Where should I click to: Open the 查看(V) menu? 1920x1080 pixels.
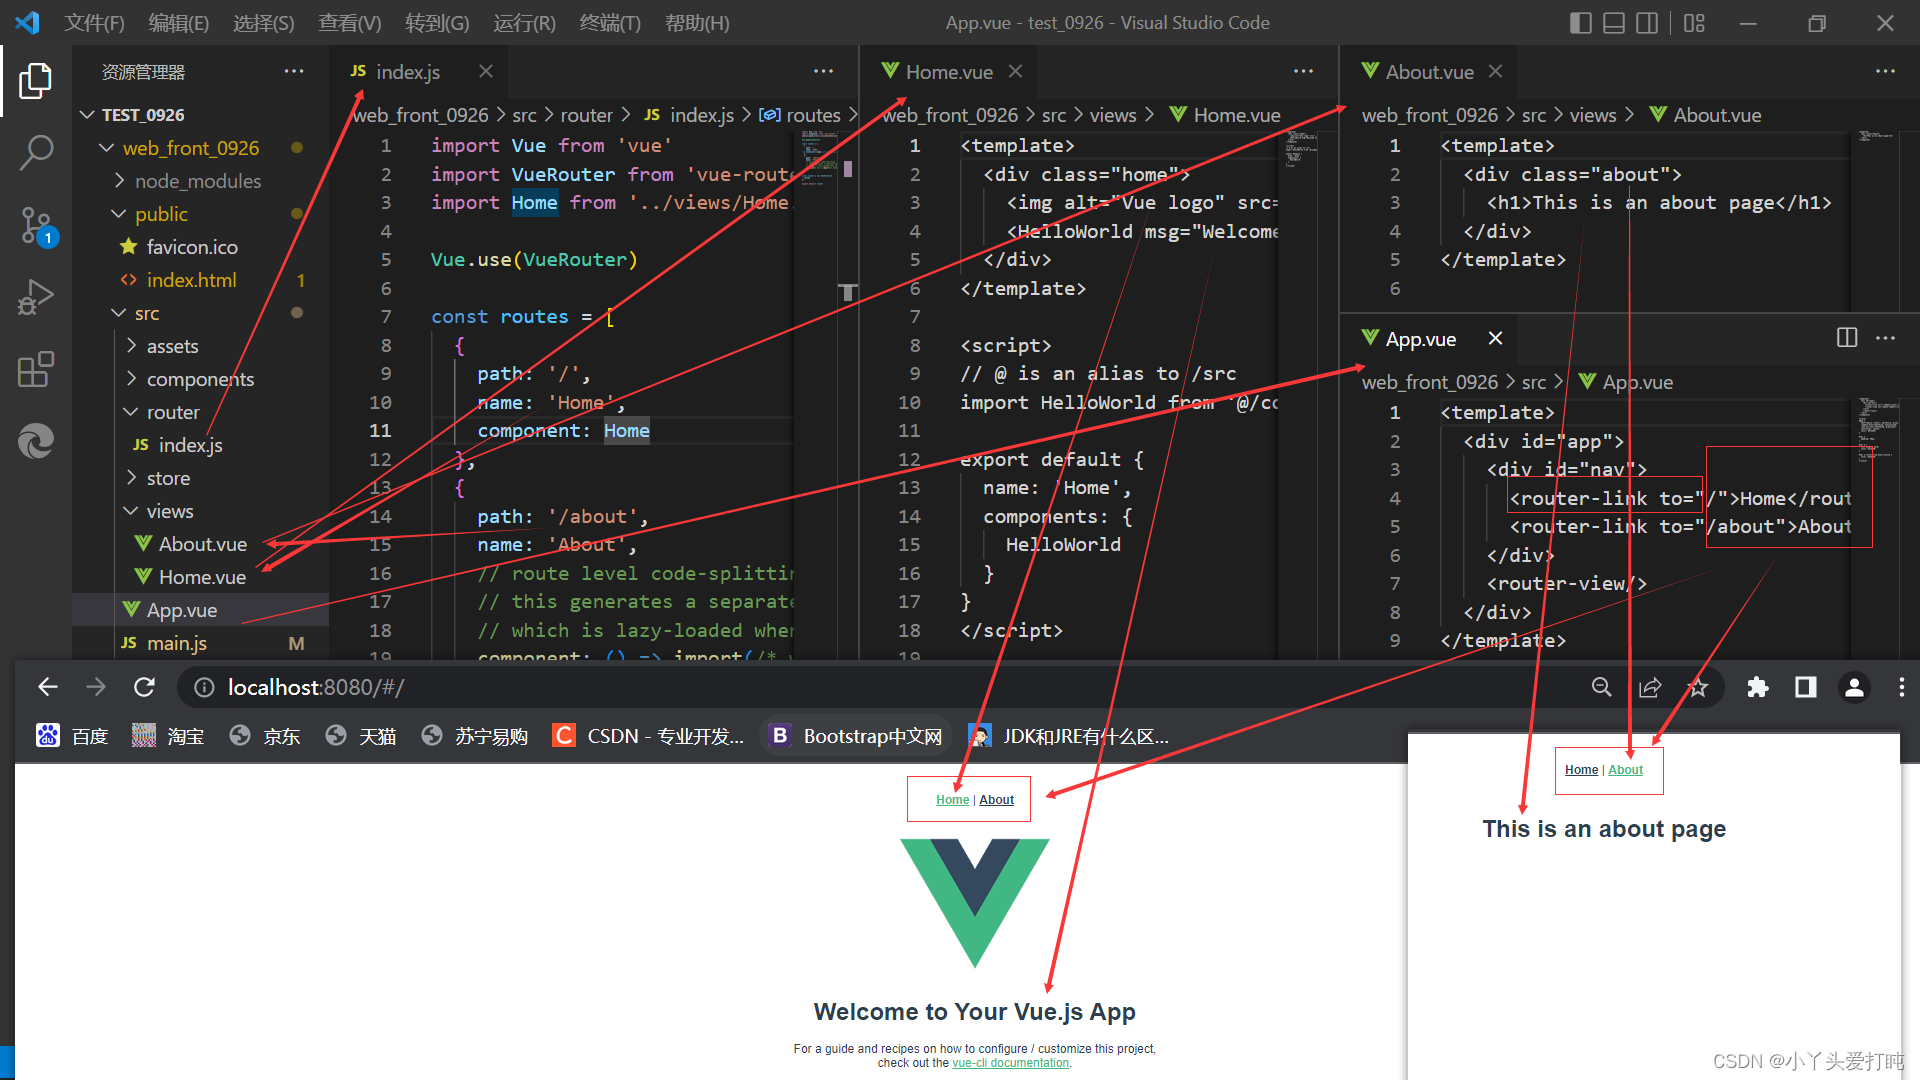[350, 22]
